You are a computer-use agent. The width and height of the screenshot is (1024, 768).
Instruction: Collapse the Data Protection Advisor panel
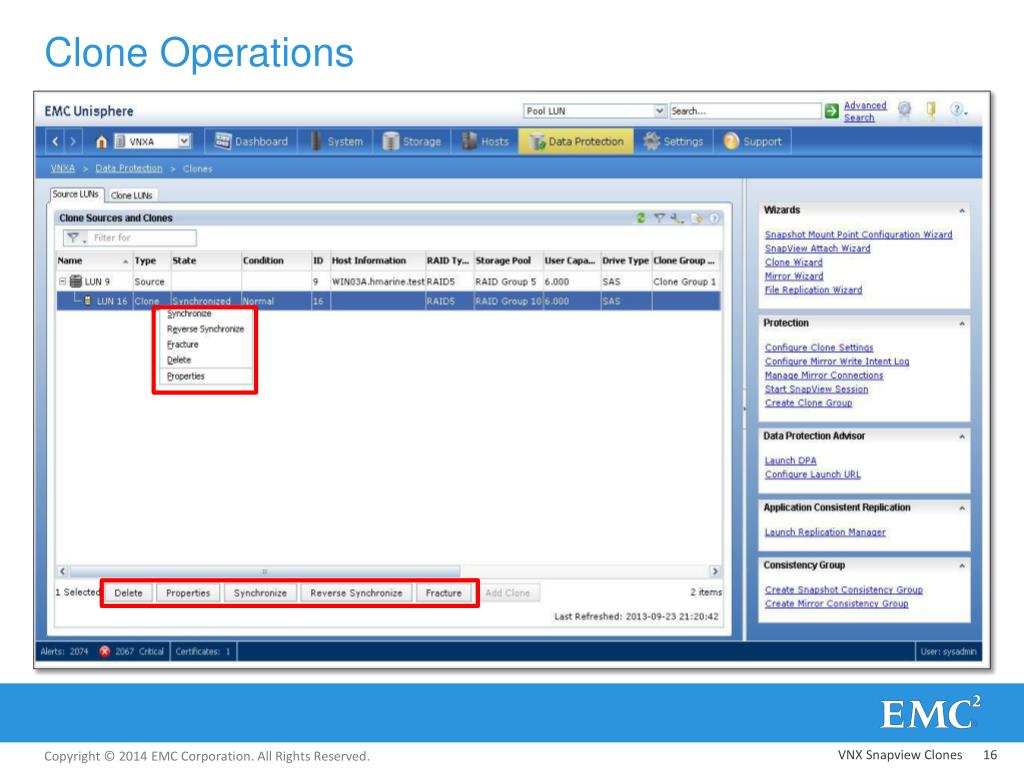click(x=962, y=436)
